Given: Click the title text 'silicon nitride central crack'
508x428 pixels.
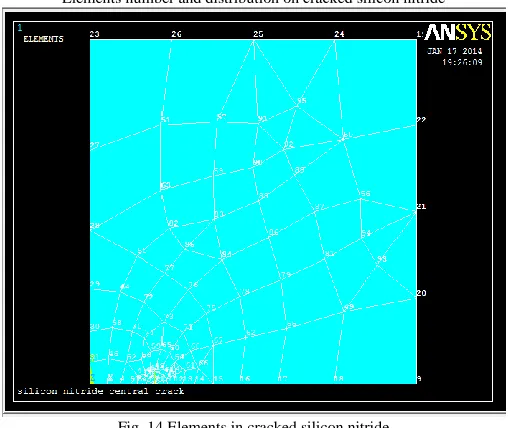Looking at the screenshot, I should coord(101,391).
